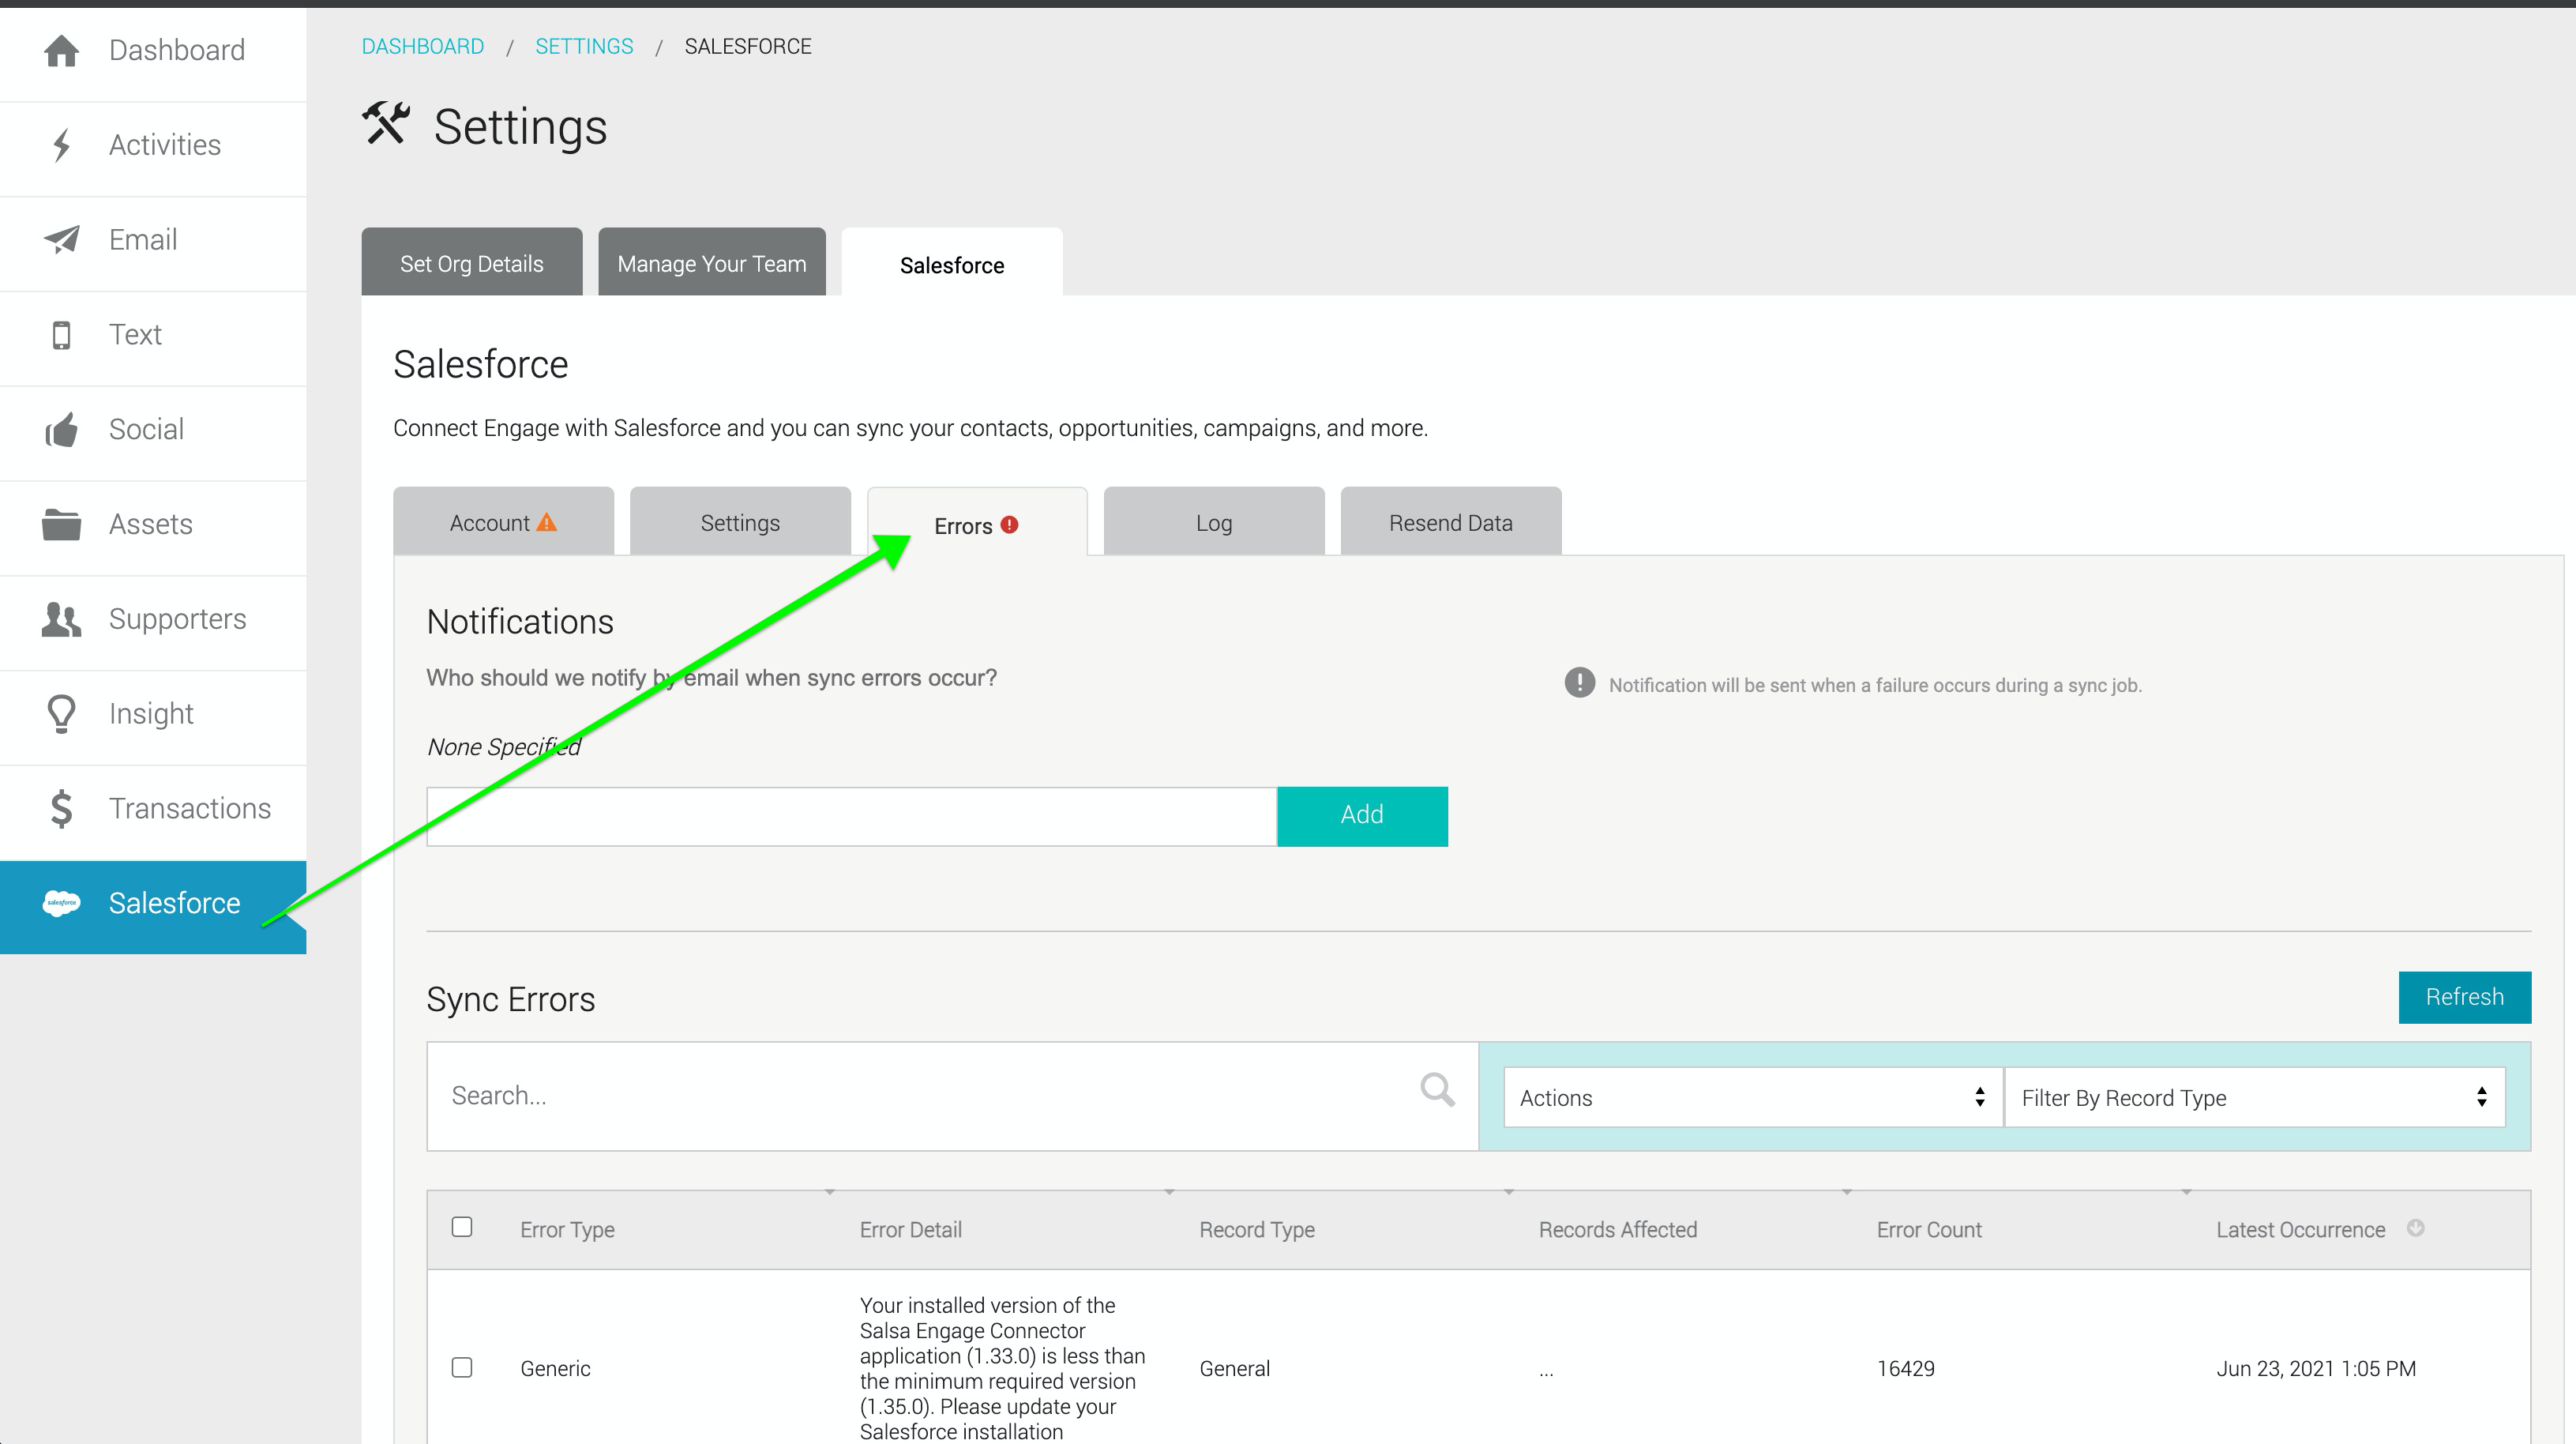Open the Errors sub-tab
The image size is (2576, 1444).
pos(977,522)
